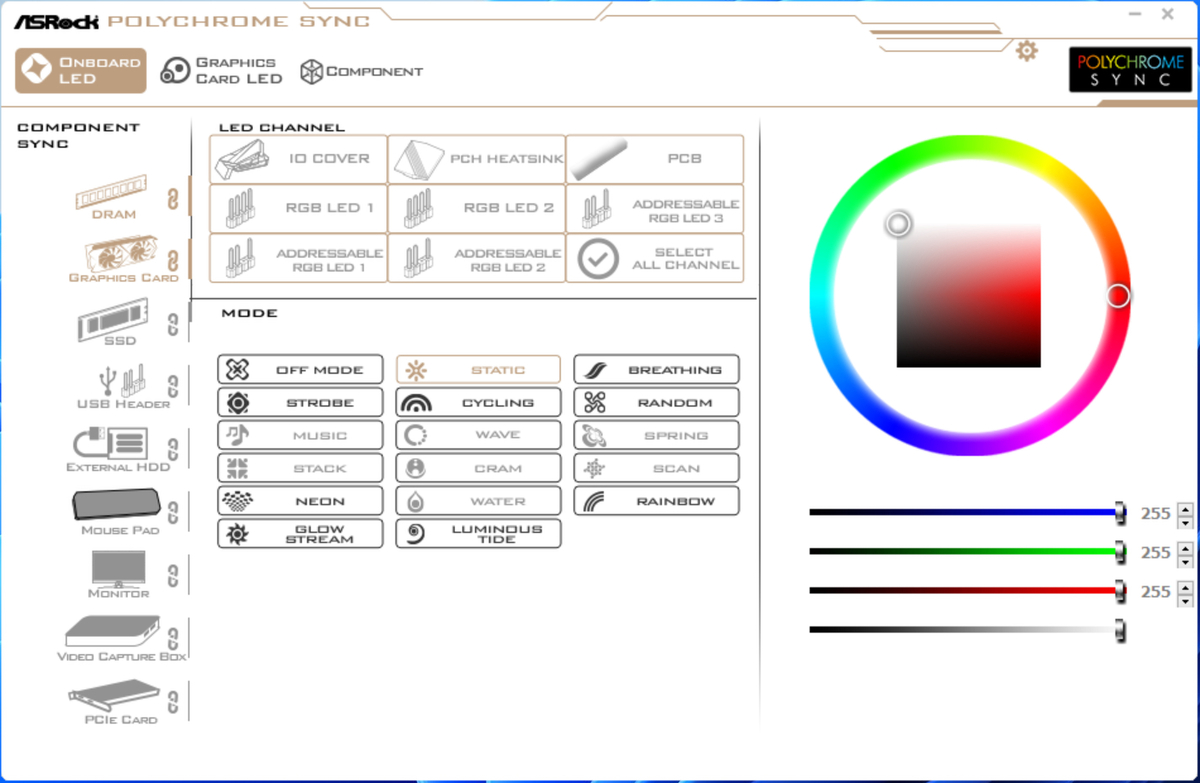This screenshot has width=1200, height=783.
Task: Increase red value with up arrow
Action: tap(1185, 587)
